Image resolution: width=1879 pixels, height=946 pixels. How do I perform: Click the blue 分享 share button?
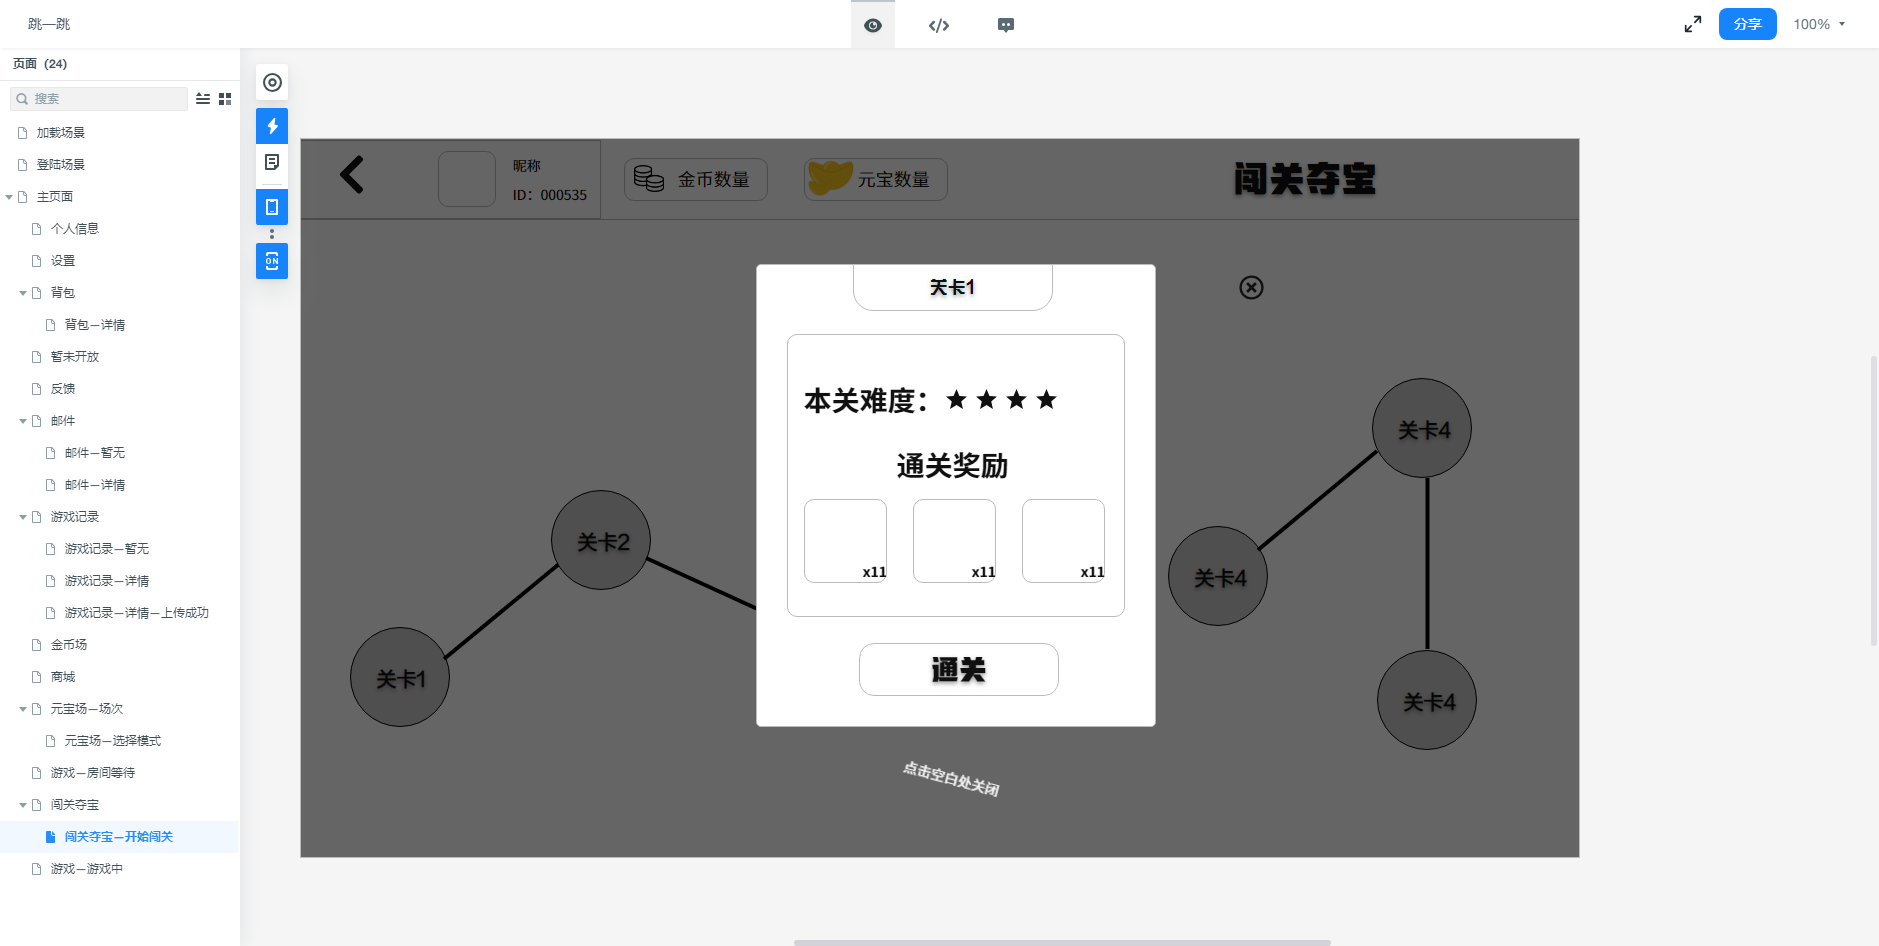pos(1747,24)
